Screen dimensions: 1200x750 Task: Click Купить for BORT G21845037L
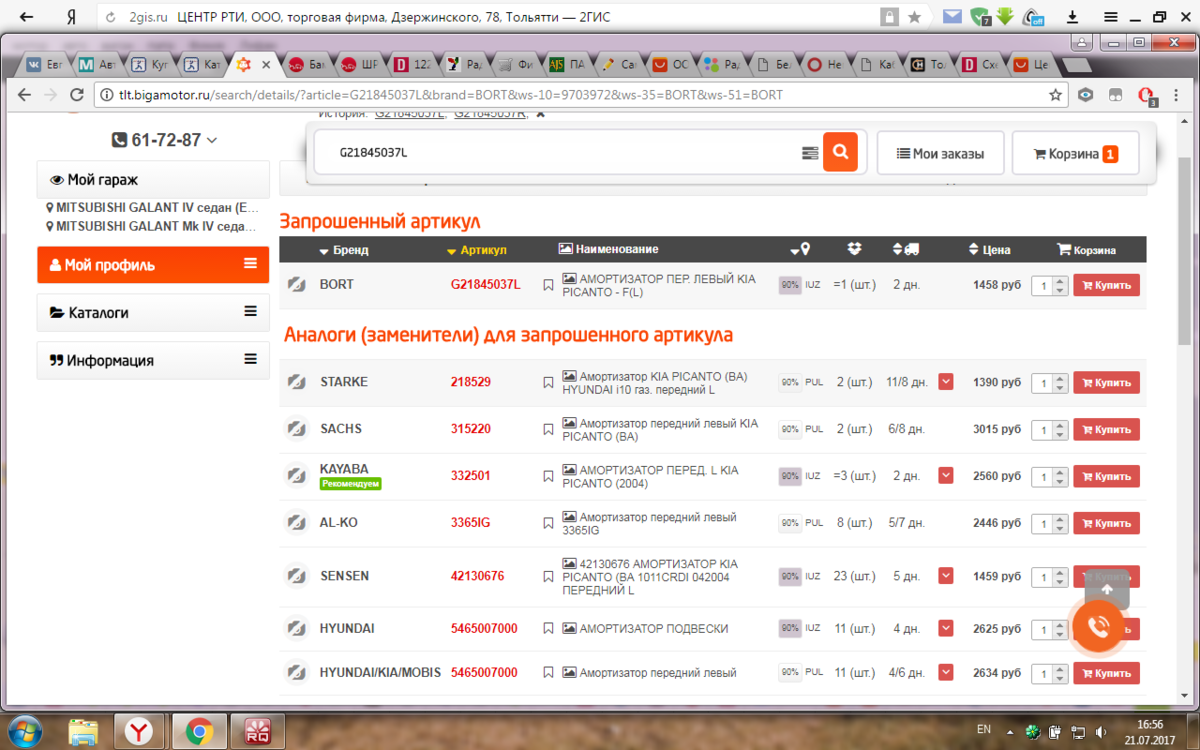[x=1106, y=285]
